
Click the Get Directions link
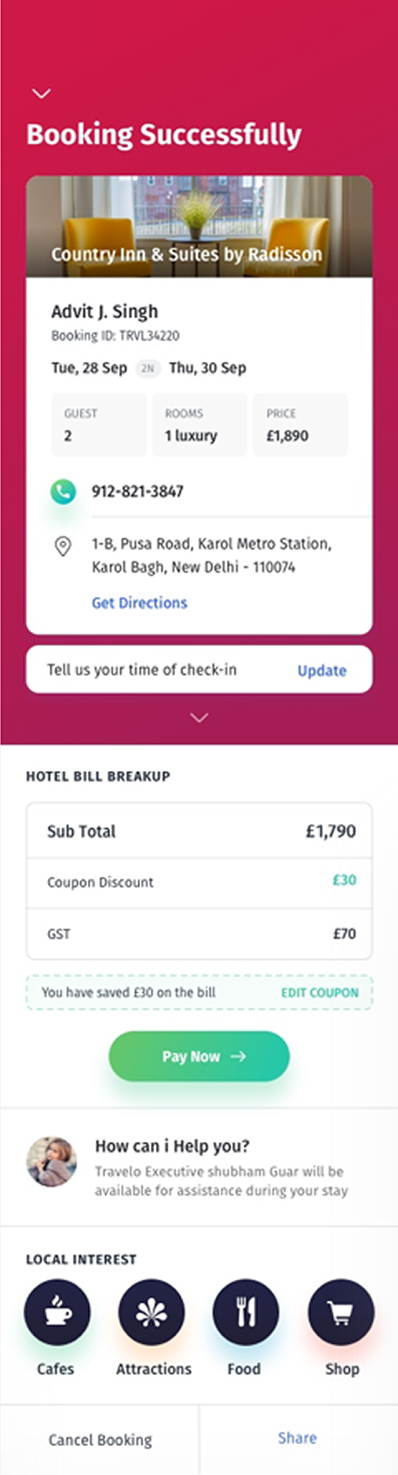click(139, 603)
